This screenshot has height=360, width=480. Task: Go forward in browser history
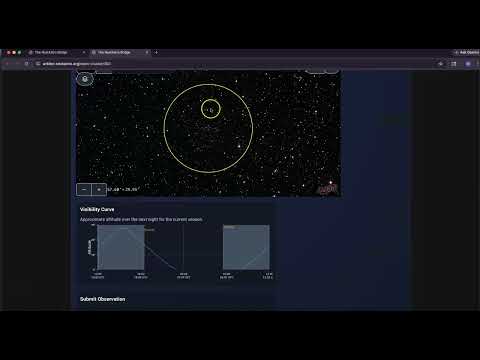click(17, 63)
